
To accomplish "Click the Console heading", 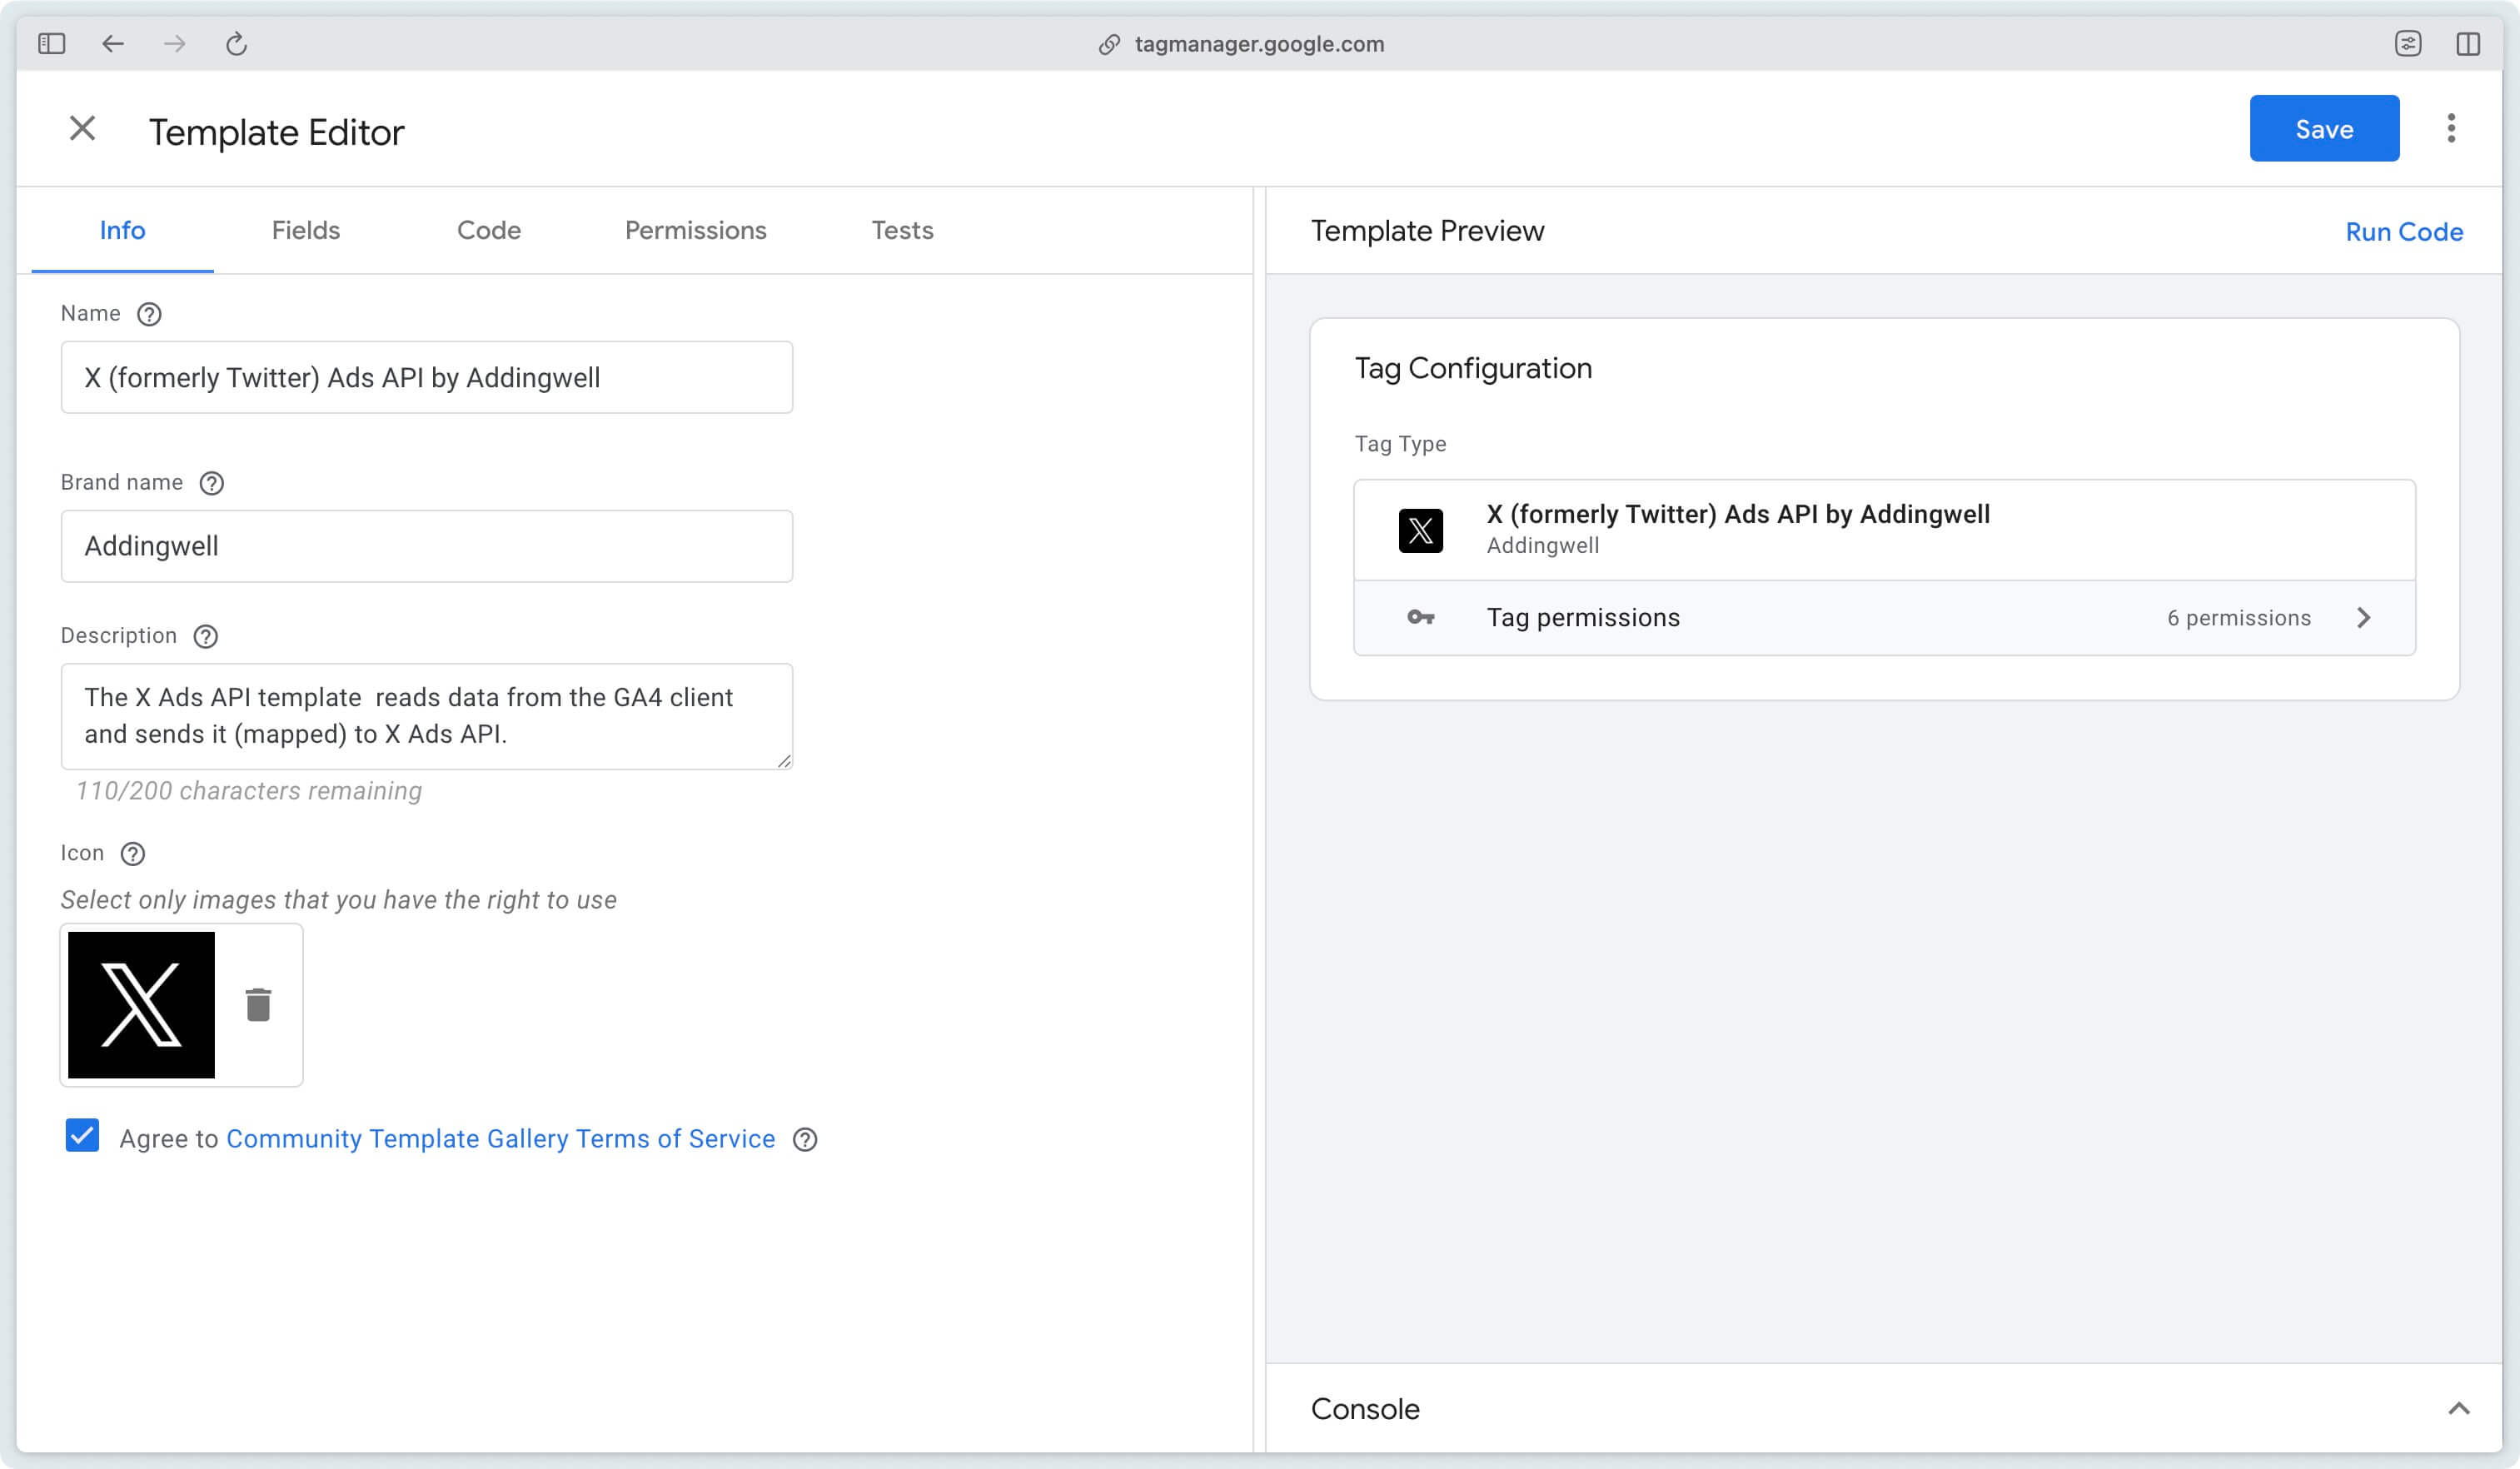I will (1365, 1409).
